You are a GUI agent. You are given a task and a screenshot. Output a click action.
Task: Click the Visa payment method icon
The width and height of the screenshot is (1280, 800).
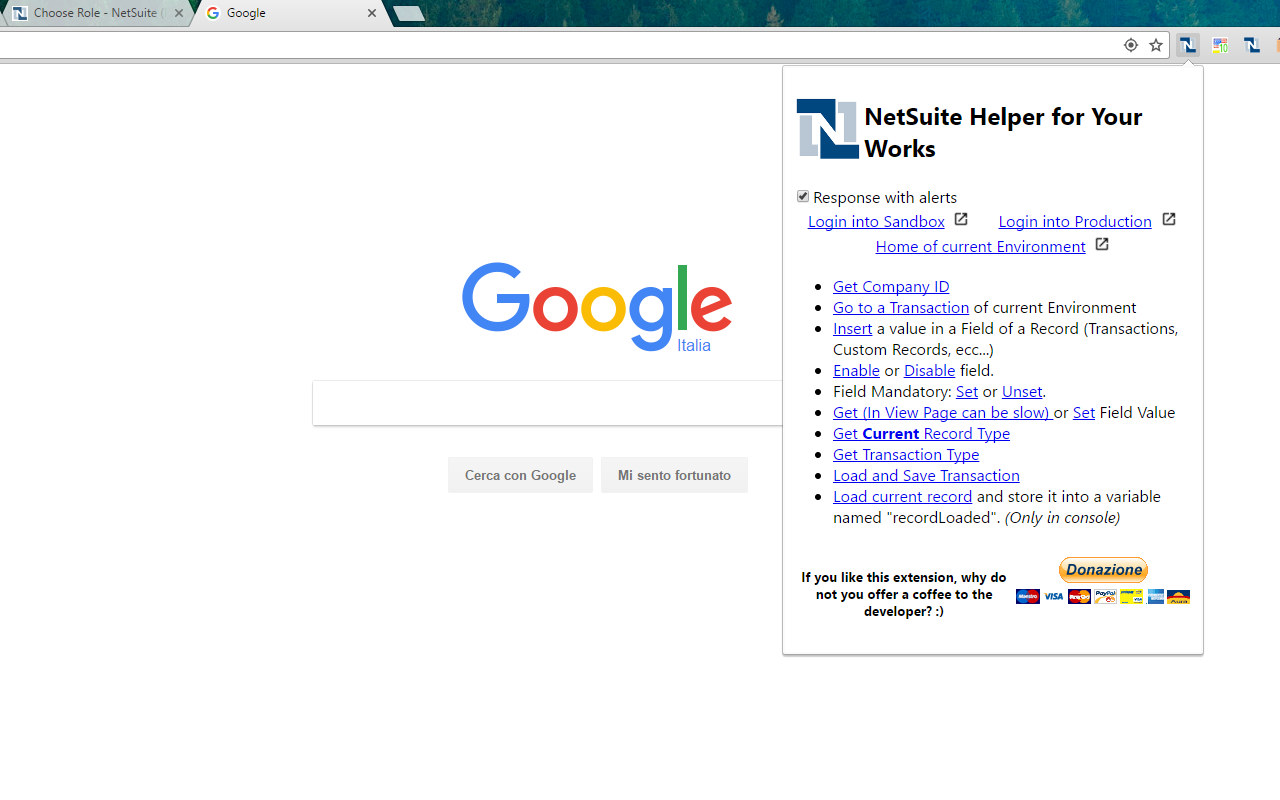pyautogui.click(x=1053, y=596)
